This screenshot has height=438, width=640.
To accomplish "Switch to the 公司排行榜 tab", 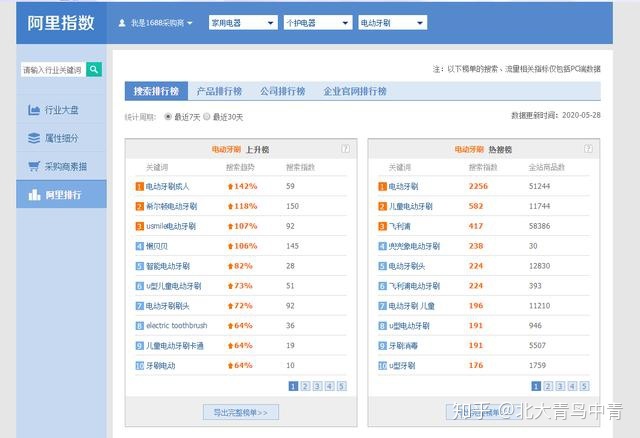I will click(283, 91).
